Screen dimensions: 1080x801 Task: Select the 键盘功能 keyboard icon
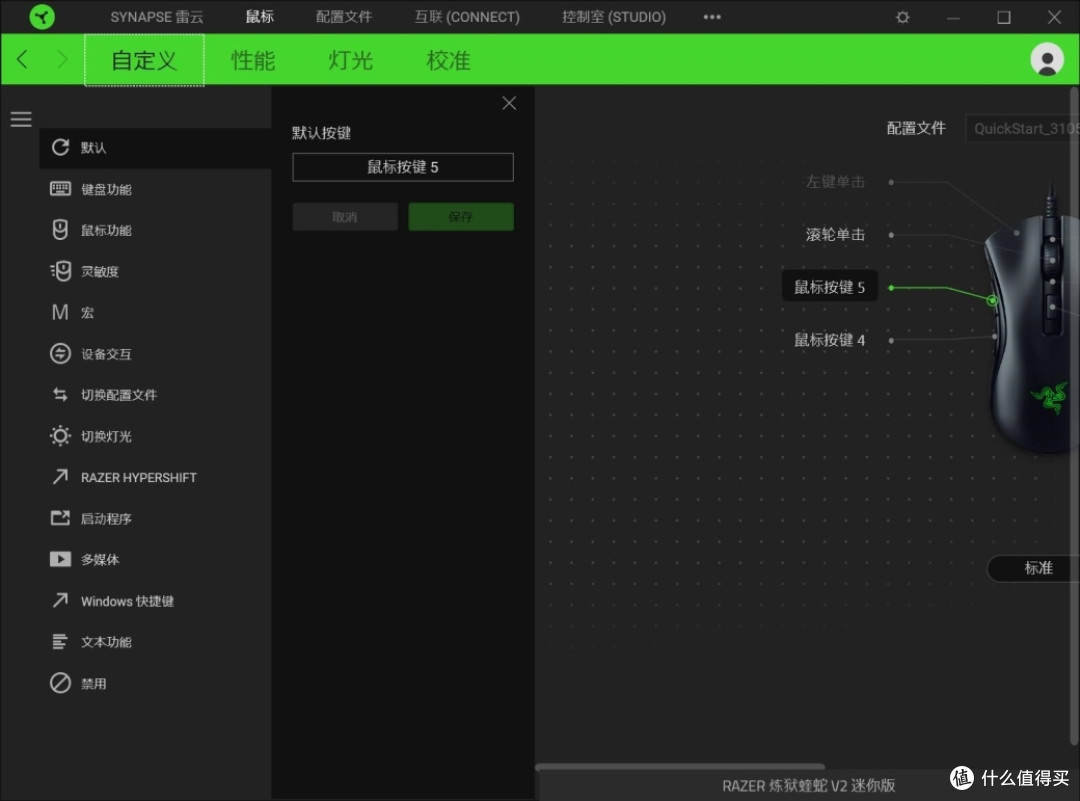click(61, 189)
